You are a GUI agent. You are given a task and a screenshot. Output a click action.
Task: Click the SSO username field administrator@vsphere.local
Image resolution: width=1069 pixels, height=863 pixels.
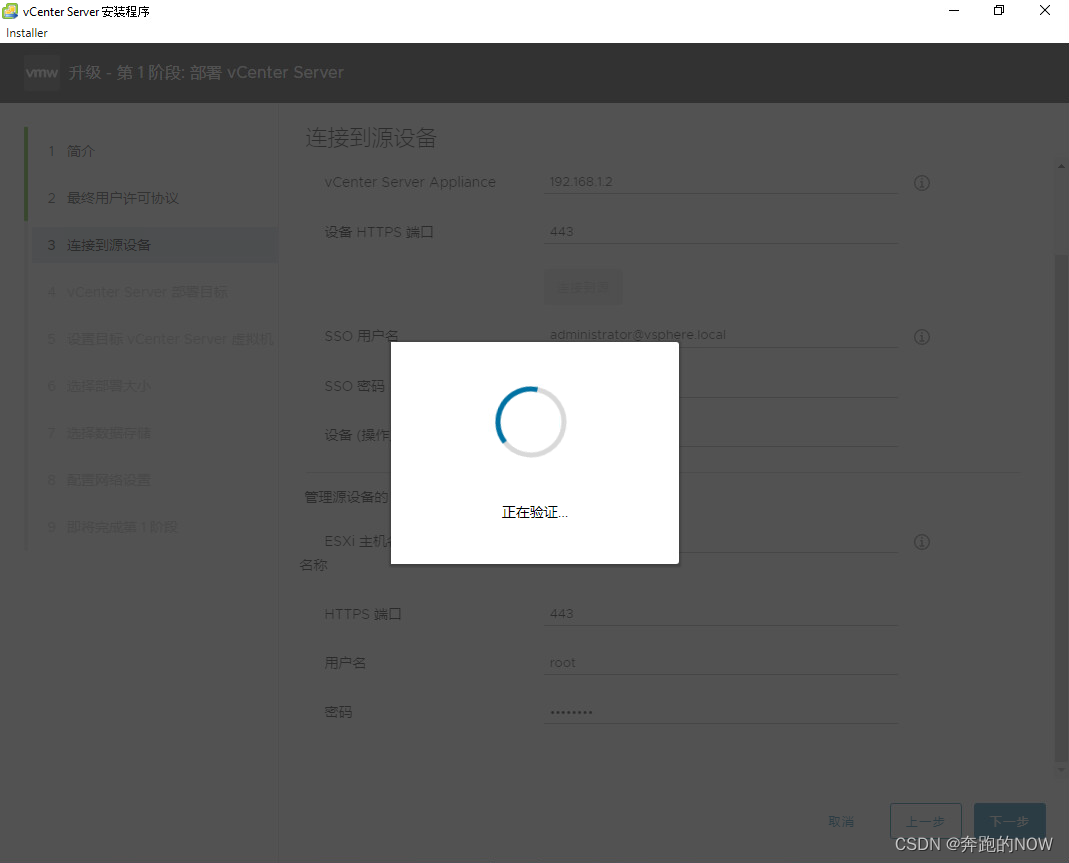(x=721, y=335)
